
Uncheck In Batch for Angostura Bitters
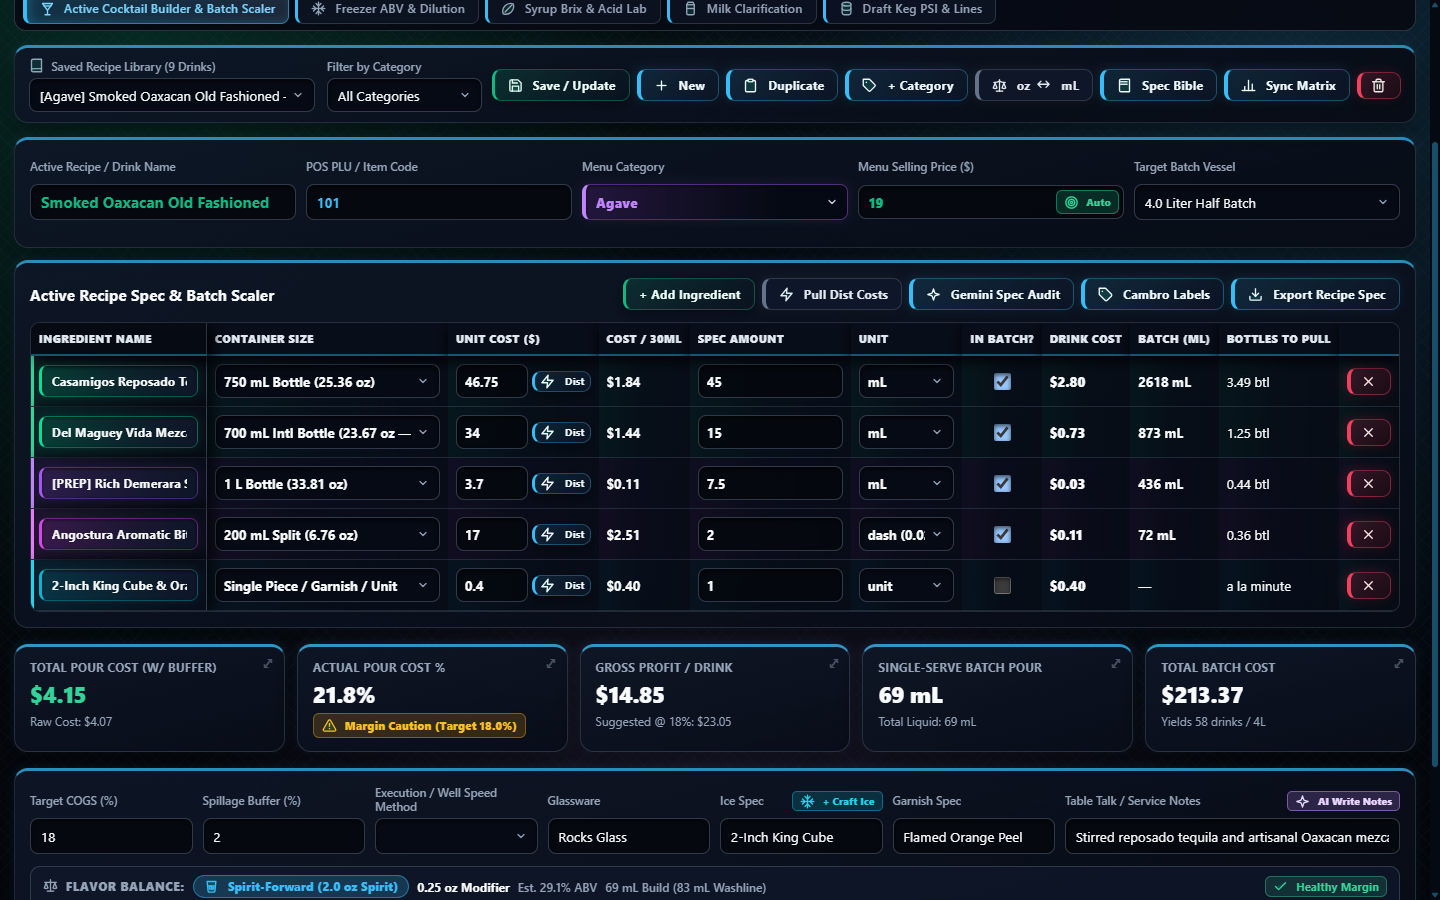click(1002, 535)
